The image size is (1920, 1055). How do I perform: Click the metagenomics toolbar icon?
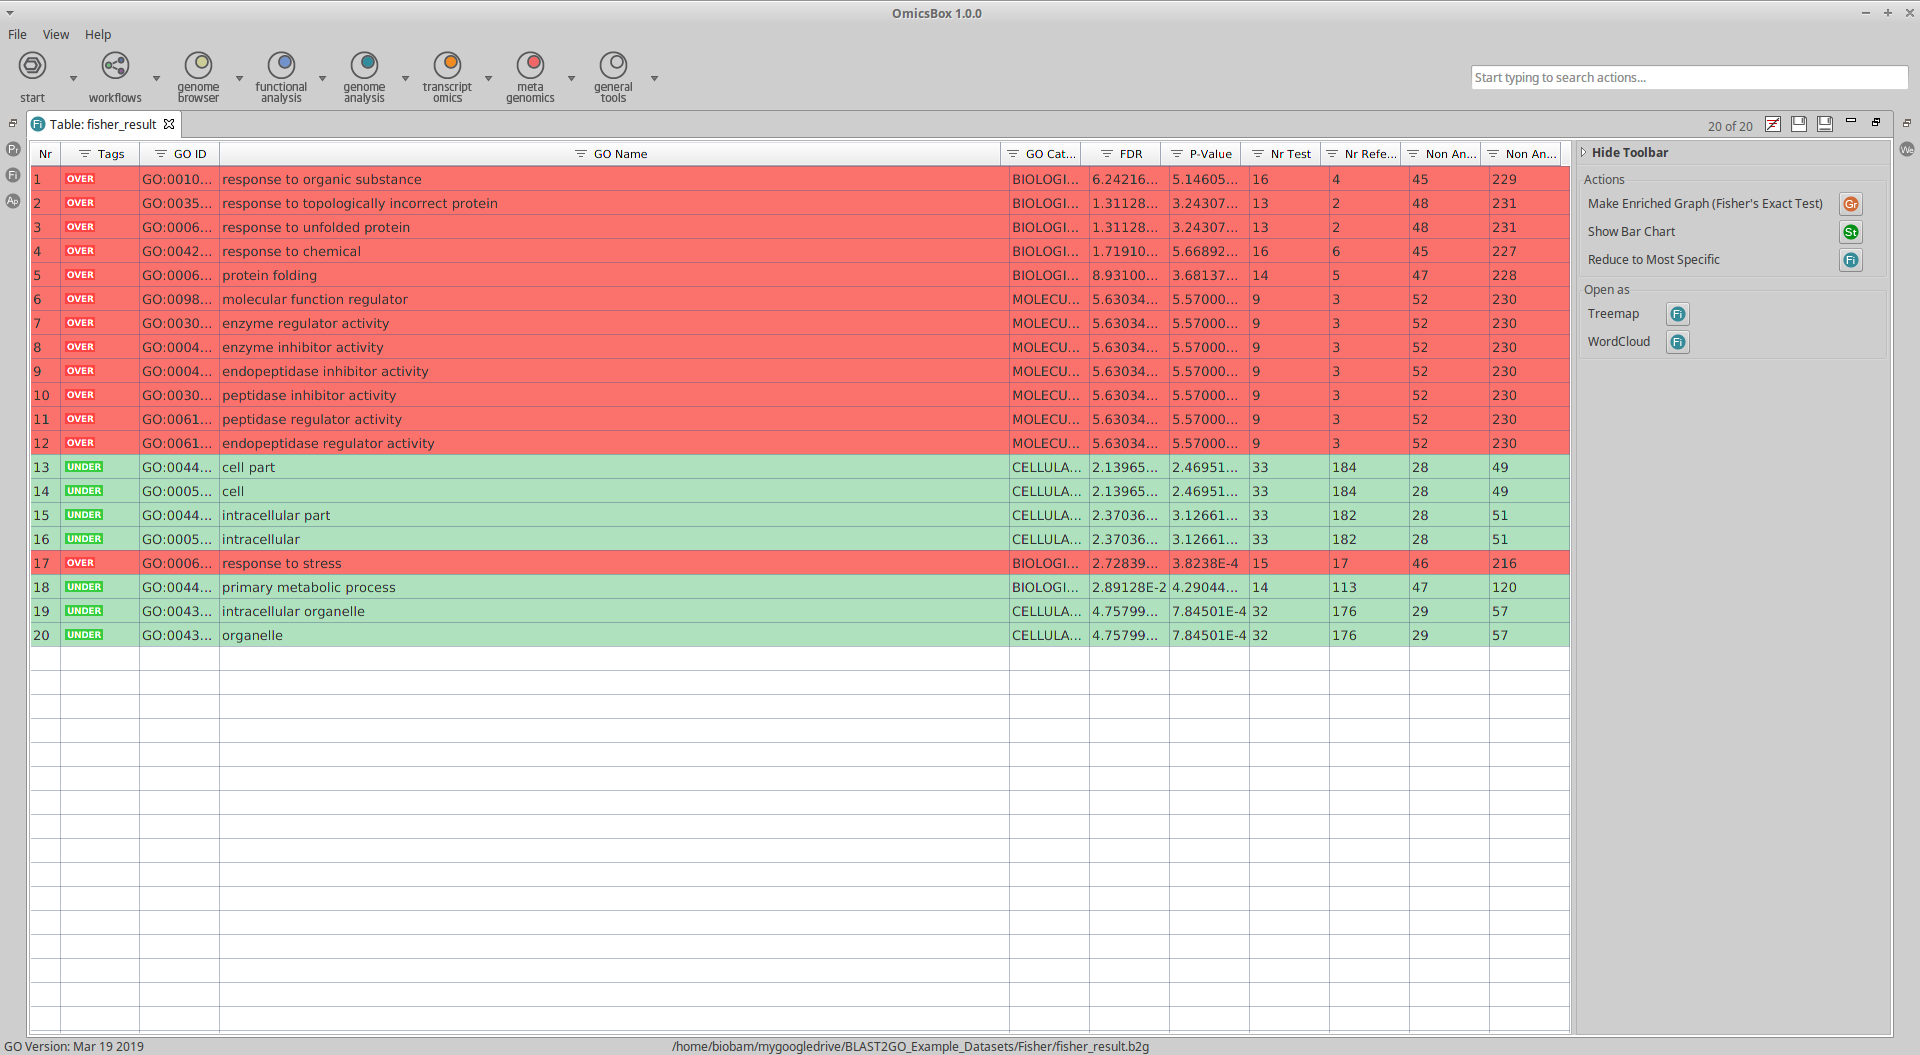click(530, 66)
